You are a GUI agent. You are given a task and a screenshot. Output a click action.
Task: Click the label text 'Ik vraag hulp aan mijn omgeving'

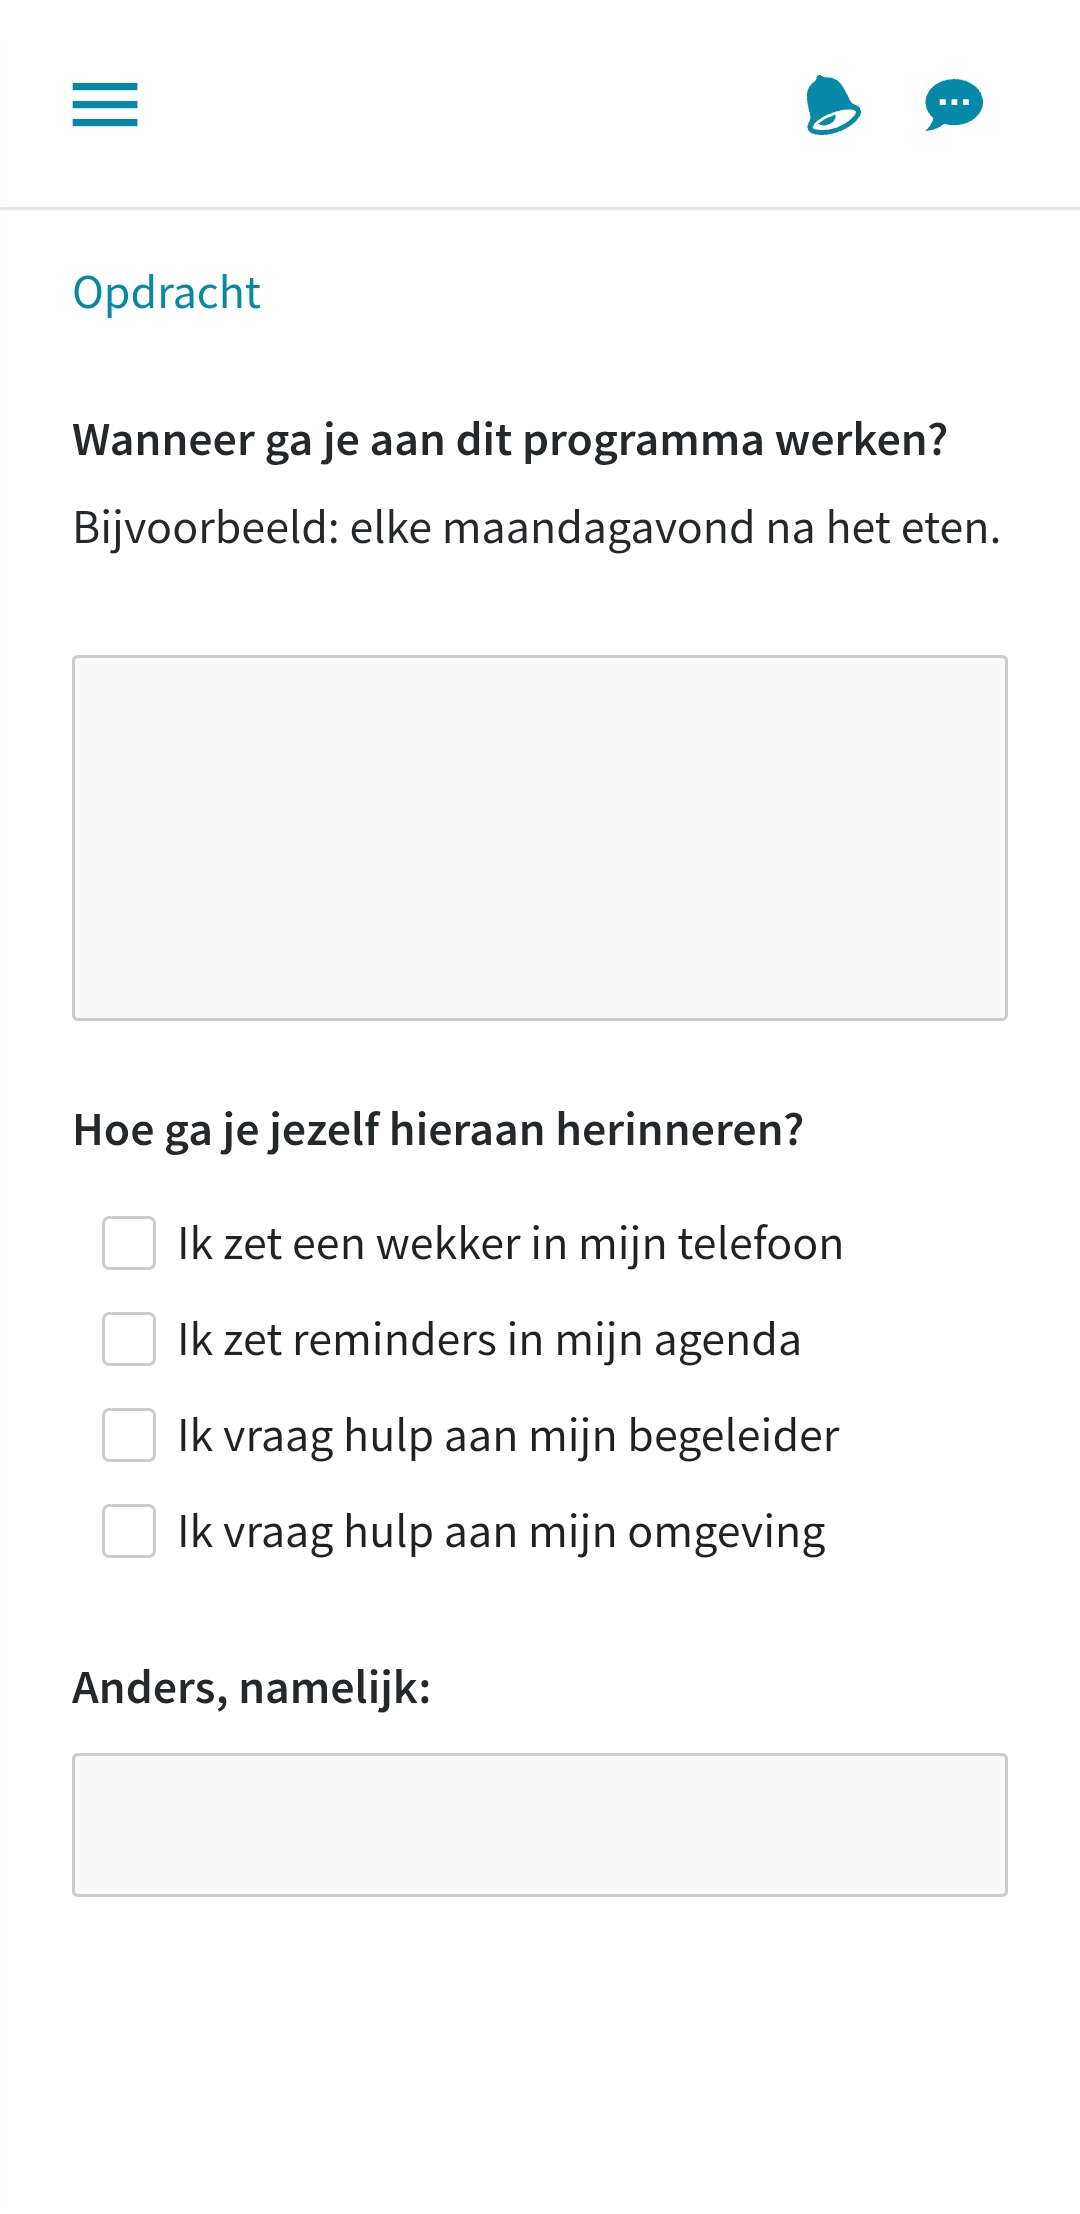point(501,1532)
